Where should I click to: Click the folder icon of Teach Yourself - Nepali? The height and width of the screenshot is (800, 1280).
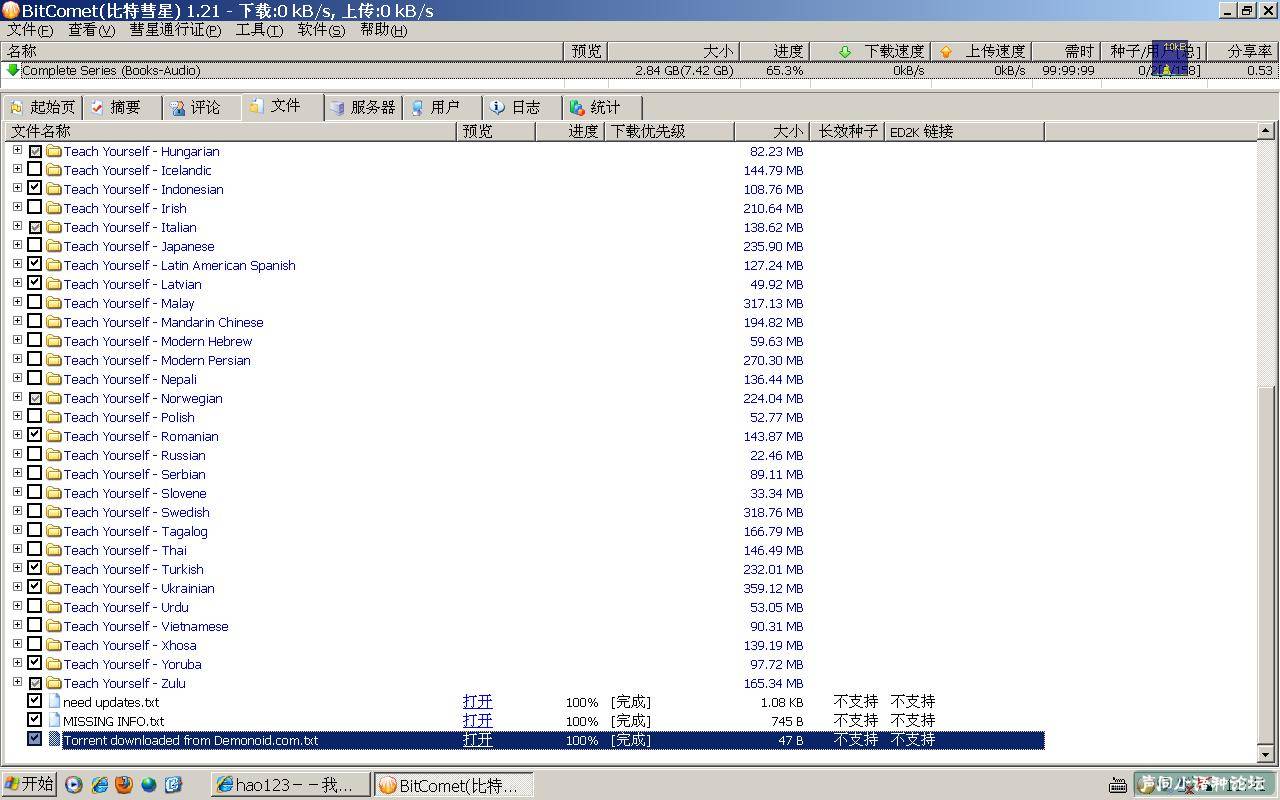click(x=54, y=380)
